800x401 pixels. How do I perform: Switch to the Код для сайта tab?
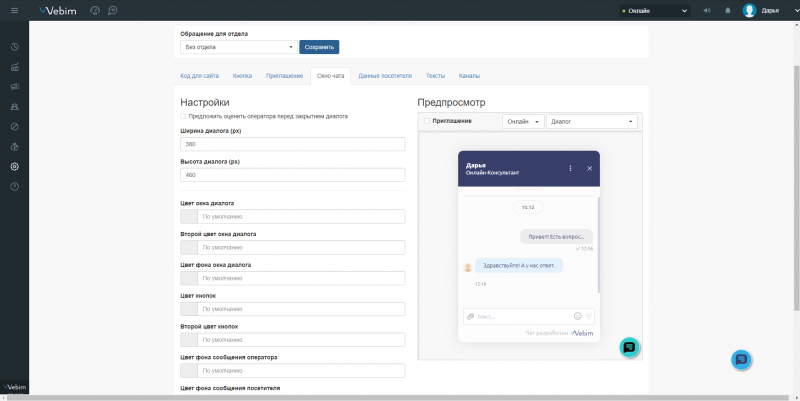click(x=199, y=76)
